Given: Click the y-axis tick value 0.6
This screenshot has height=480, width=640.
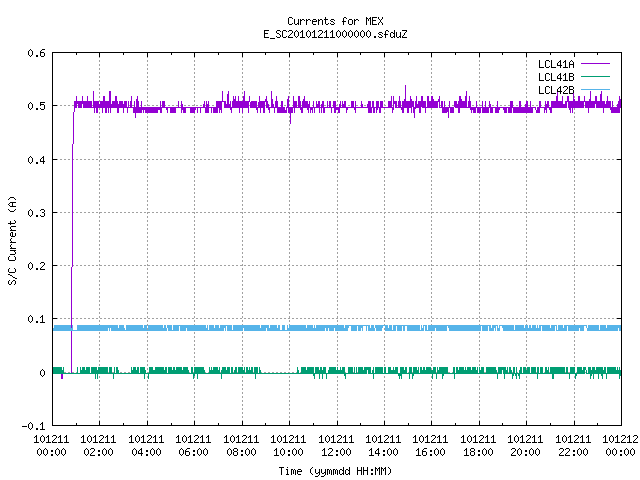Looking at the screenshot, I should click(x=36, y=53).
